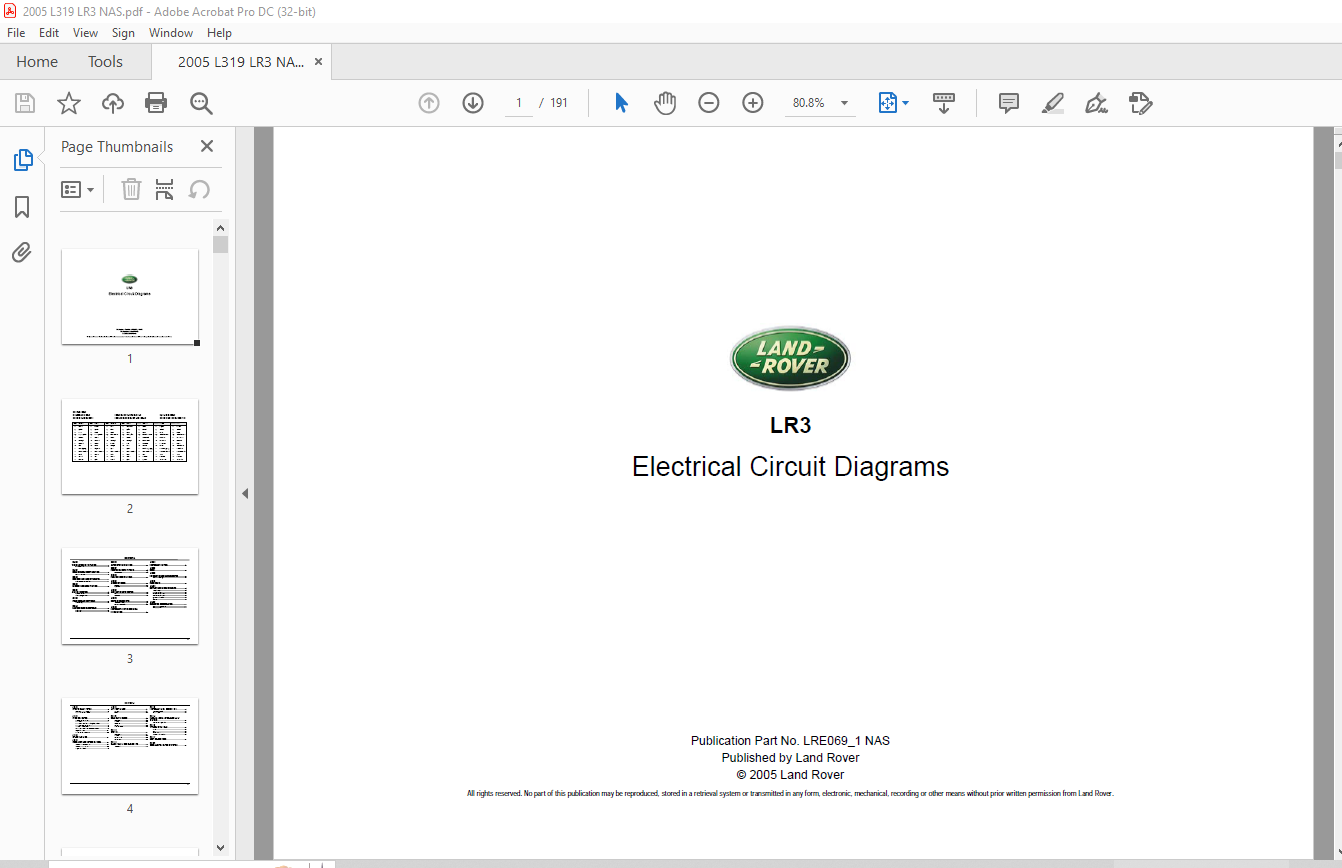The image size is (1342, 868).
Task: Add a comment sticky note
Action: point(1009,103)
